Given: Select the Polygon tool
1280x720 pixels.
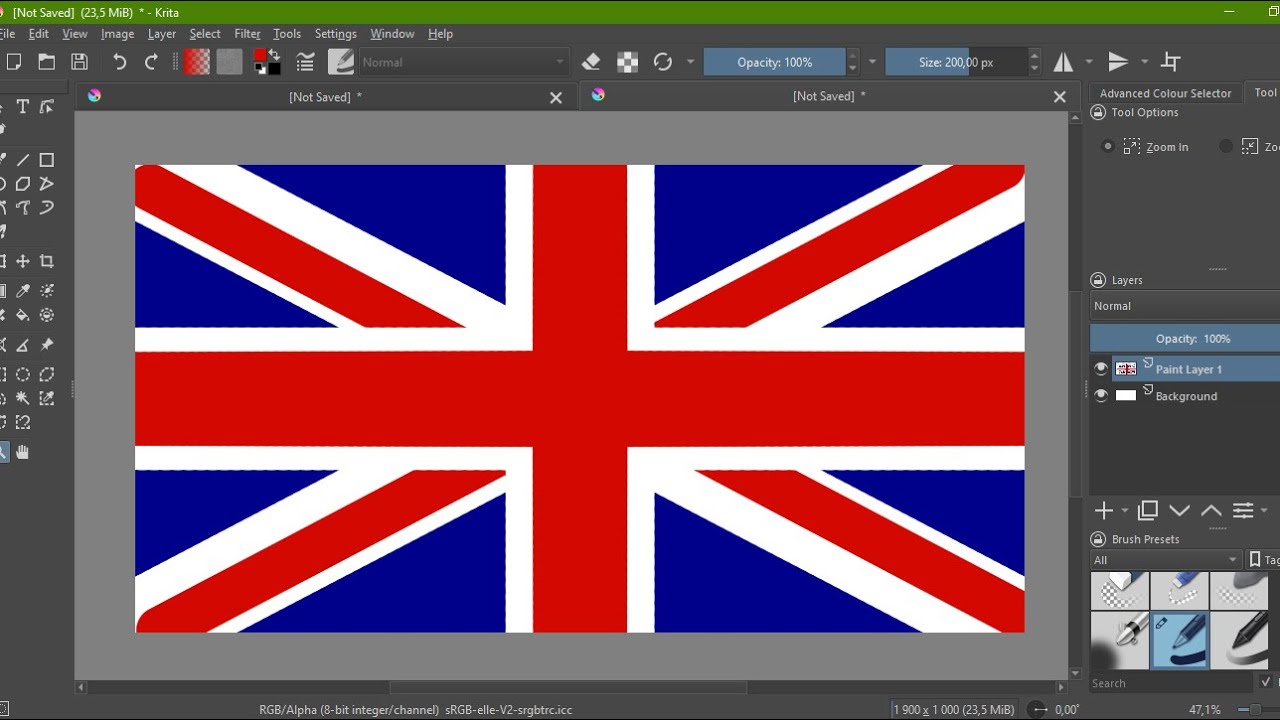Looking at the screenshot, I should point(22,184).
